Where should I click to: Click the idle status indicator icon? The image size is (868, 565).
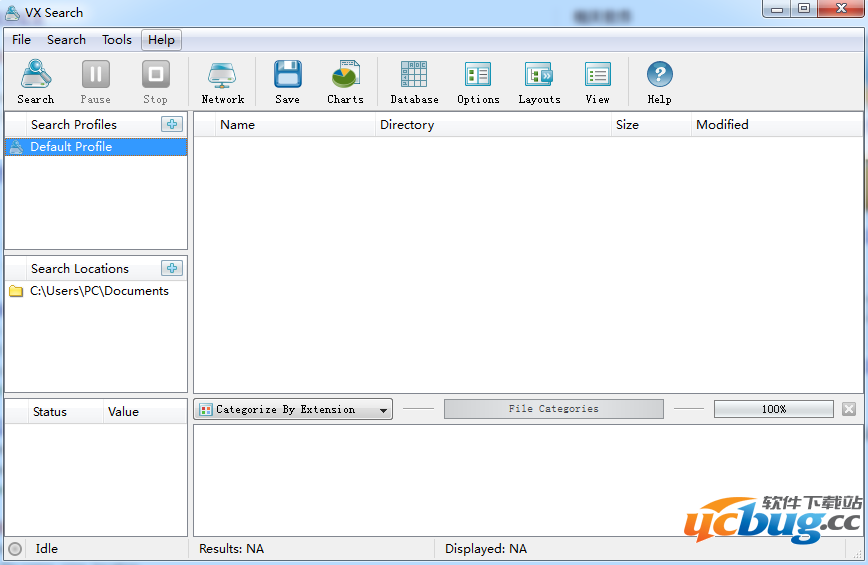16,548
